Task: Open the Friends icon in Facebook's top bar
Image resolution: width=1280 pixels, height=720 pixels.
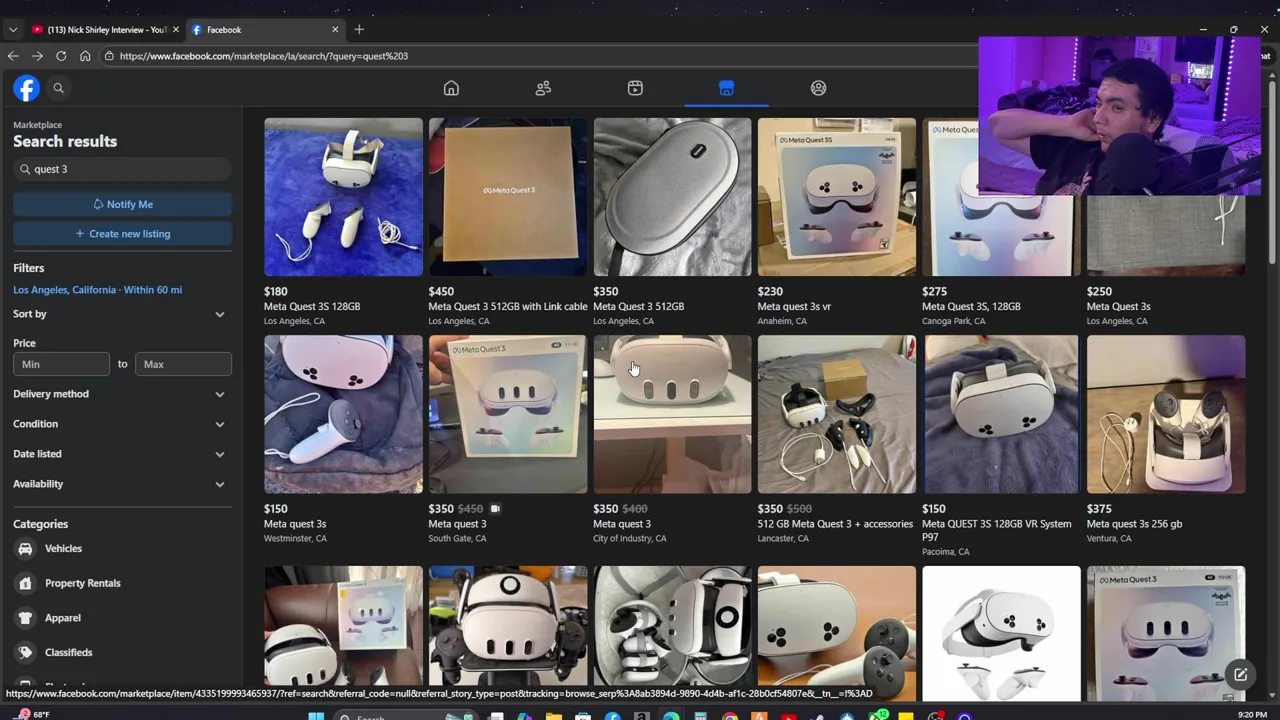Action: point(543,88)
